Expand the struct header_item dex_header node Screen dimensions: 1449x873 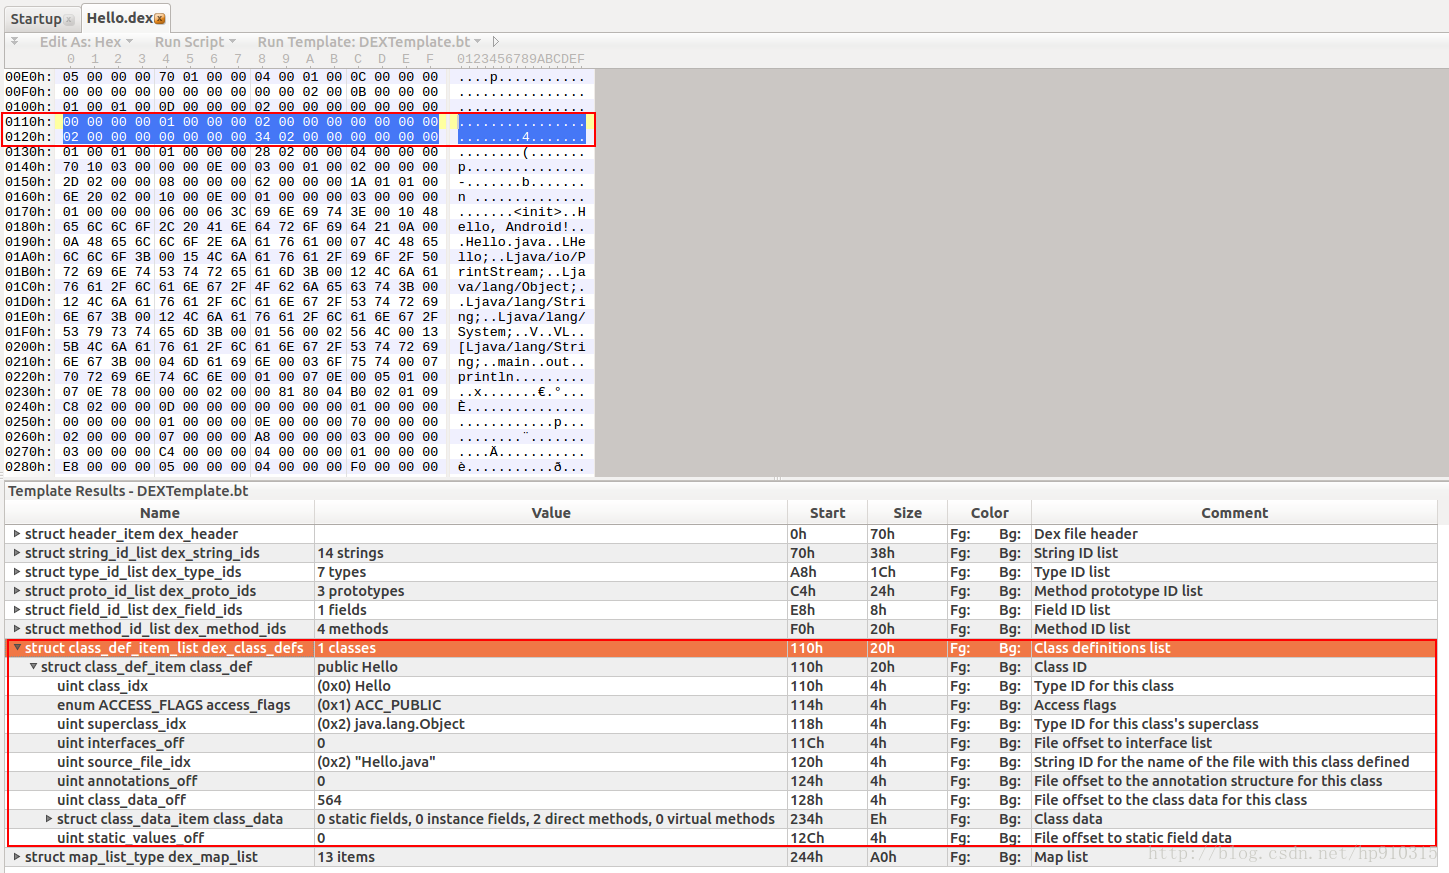coord(17,534)
